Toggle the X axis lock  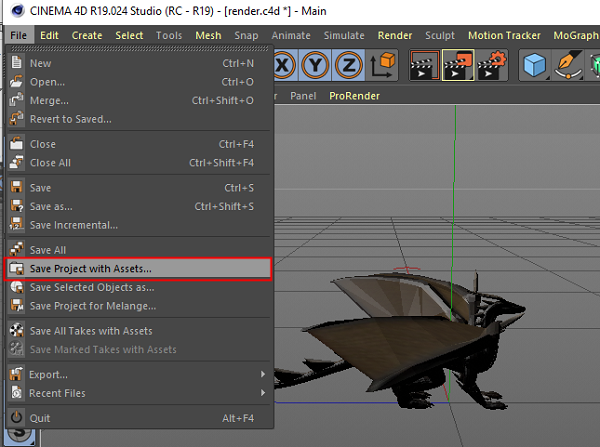[x=283, y=66]
